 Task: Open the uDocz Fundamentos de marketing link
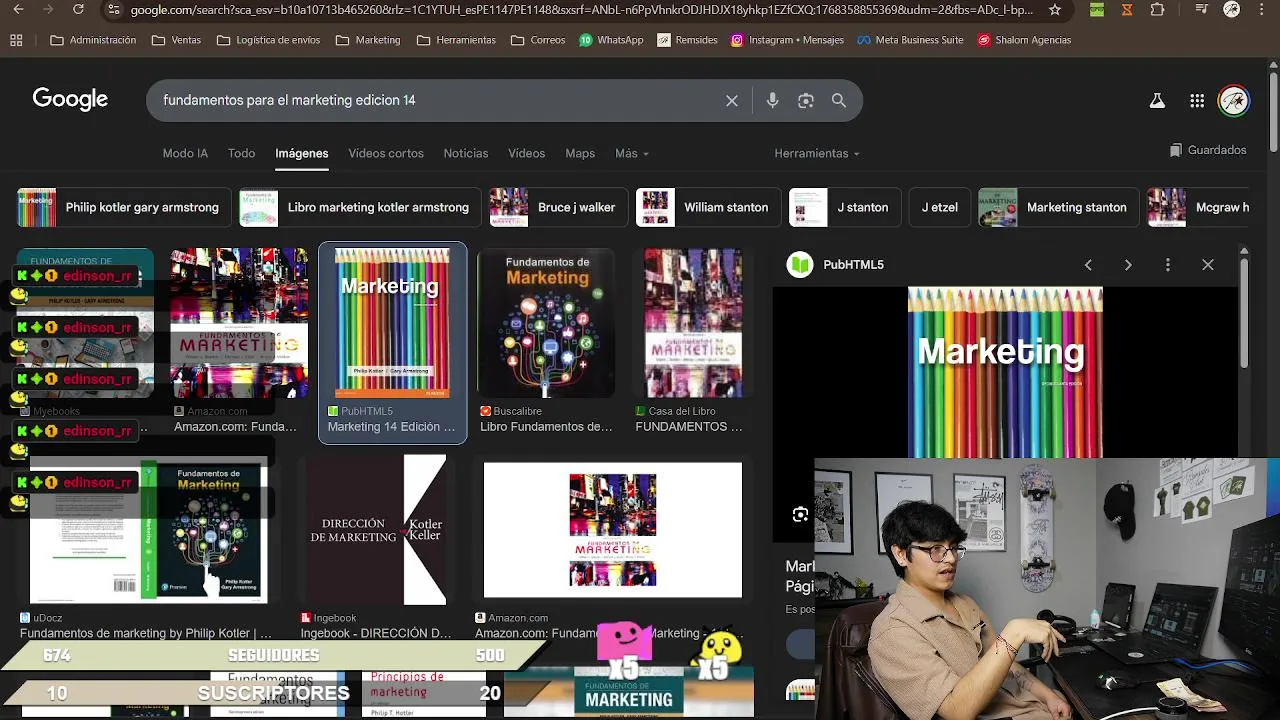(x=146, y=633)
